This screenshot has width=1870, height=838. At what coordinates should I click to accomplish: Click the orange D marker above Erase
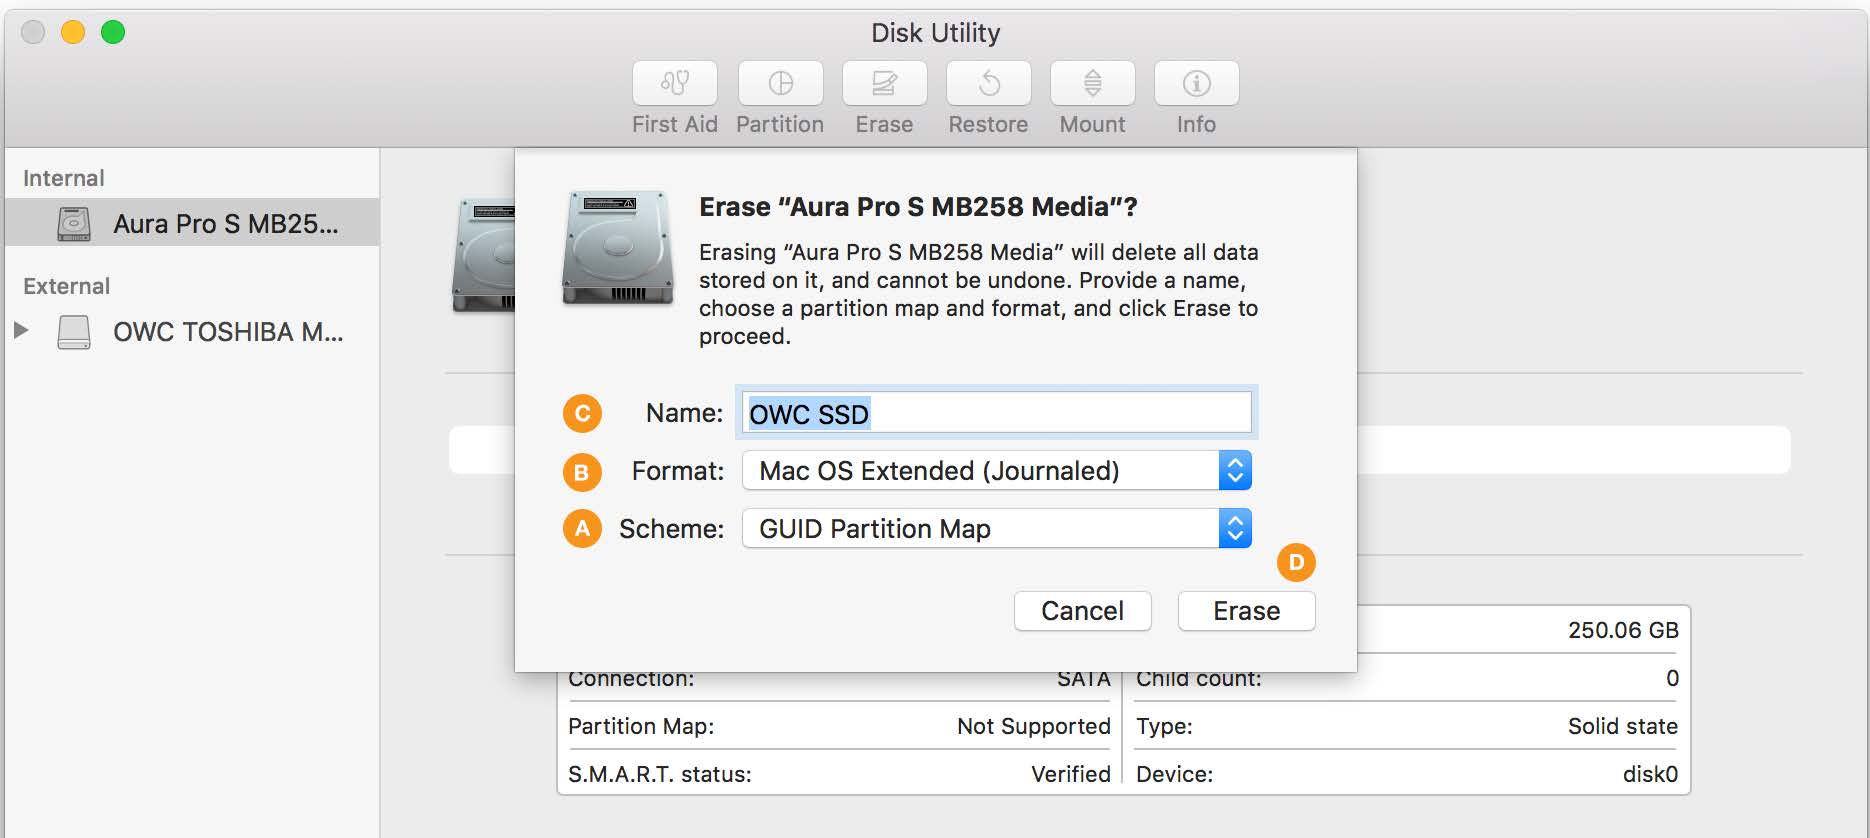[1296, 562]
